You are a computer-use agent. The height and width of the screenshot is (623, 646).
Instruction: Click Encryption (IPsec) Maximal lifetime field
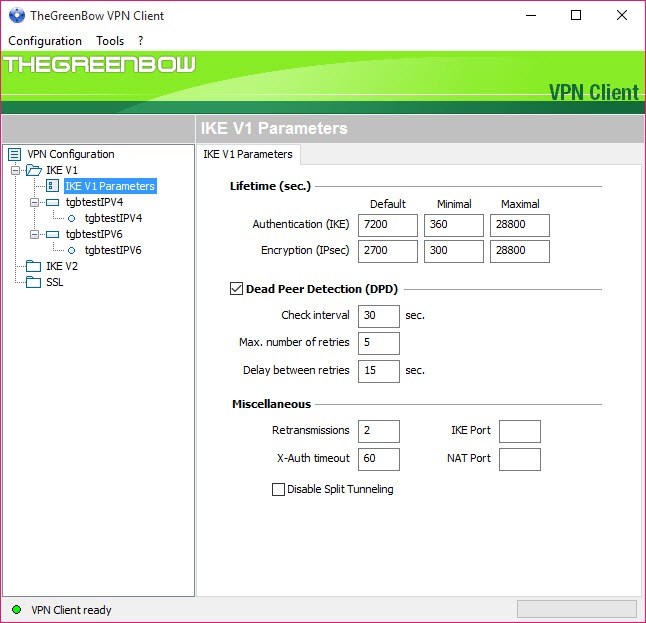520,251
